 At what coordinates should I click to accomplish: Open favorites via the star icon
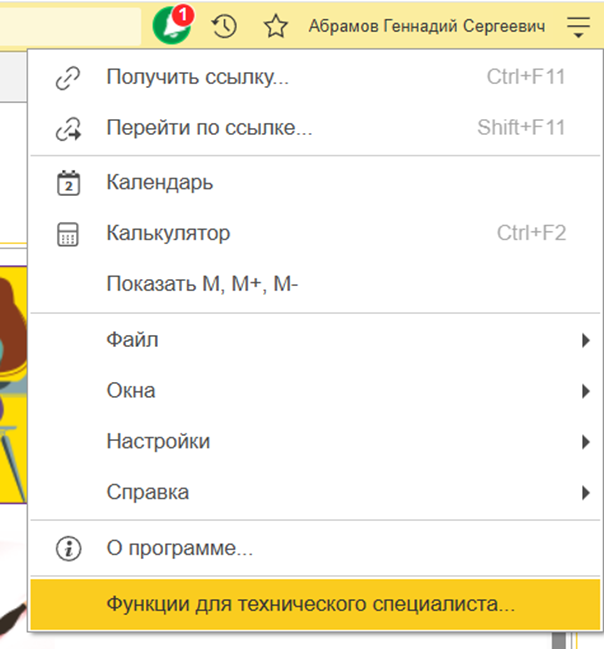276,26
